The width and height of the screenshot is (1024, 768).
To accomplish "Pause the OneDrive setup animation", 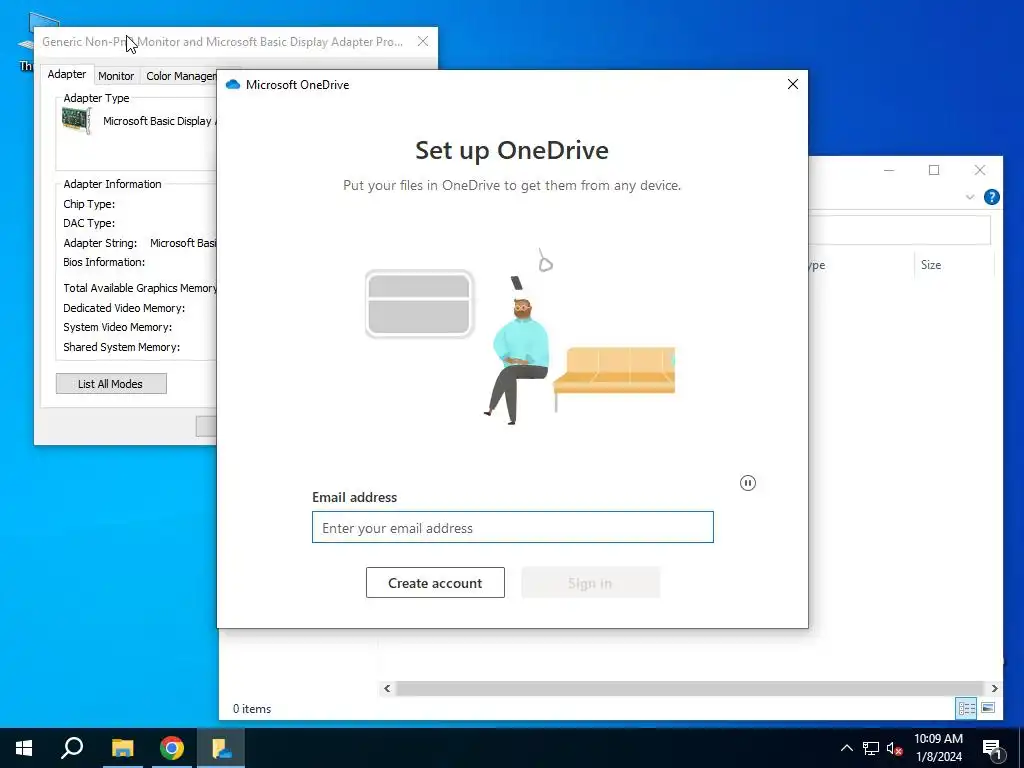I will coord(748,483).
